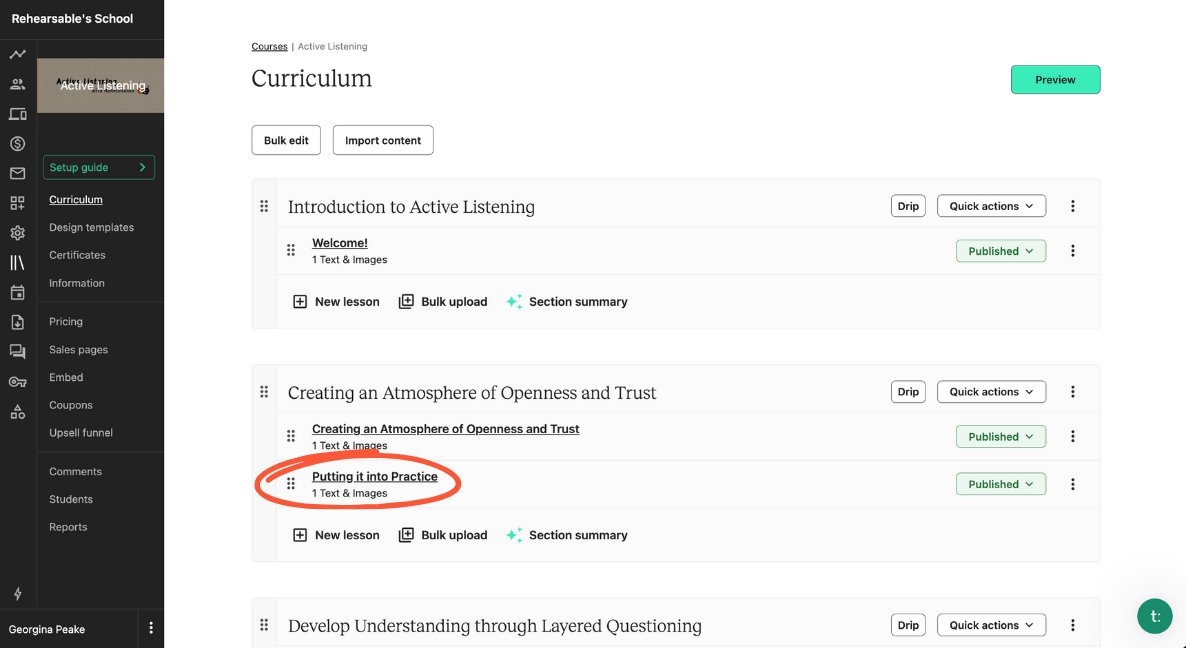This screenshot has width=1187, height=649.
Task: Click the analytics trend line icon
Action: pos(17,54)
